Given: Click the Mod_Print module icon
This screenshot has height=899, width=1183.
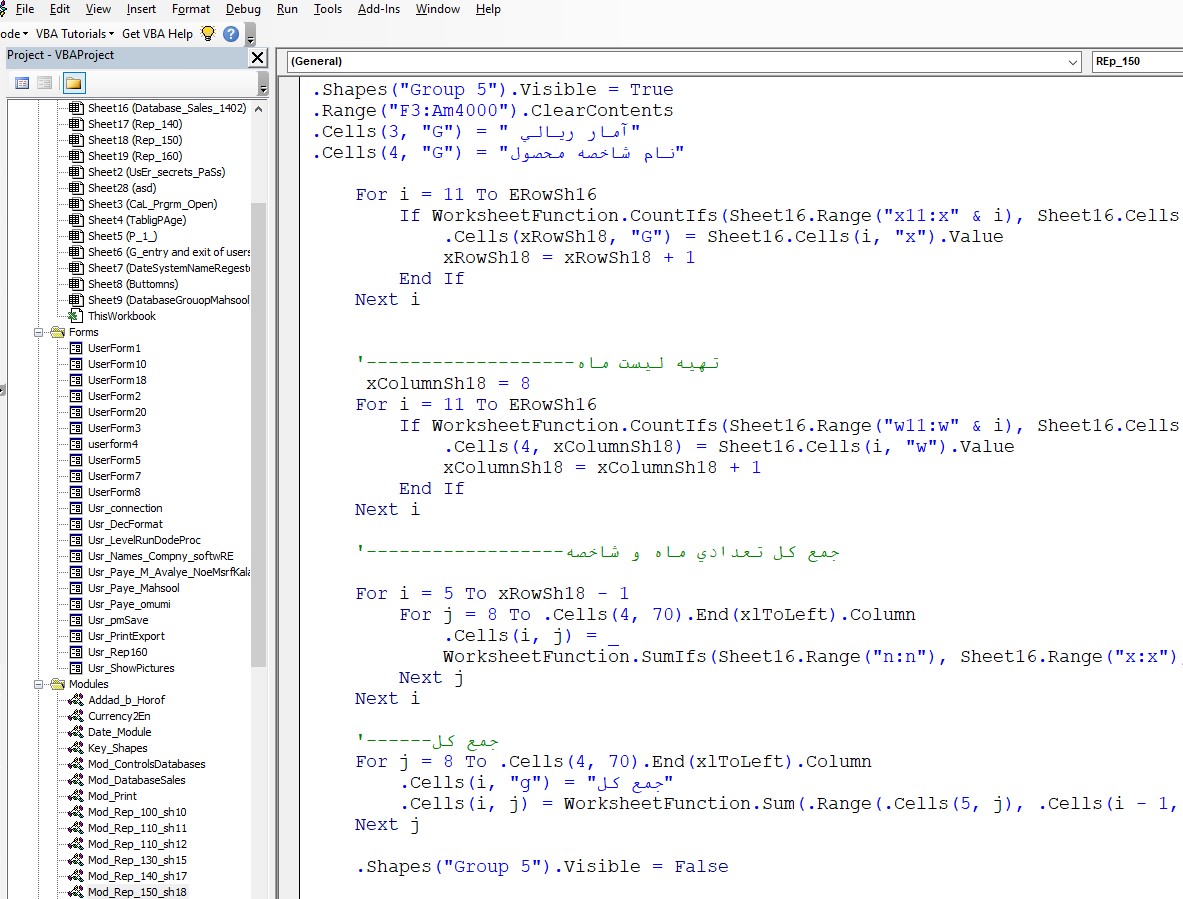Looking at the screenshot, I should pos(75,796).
